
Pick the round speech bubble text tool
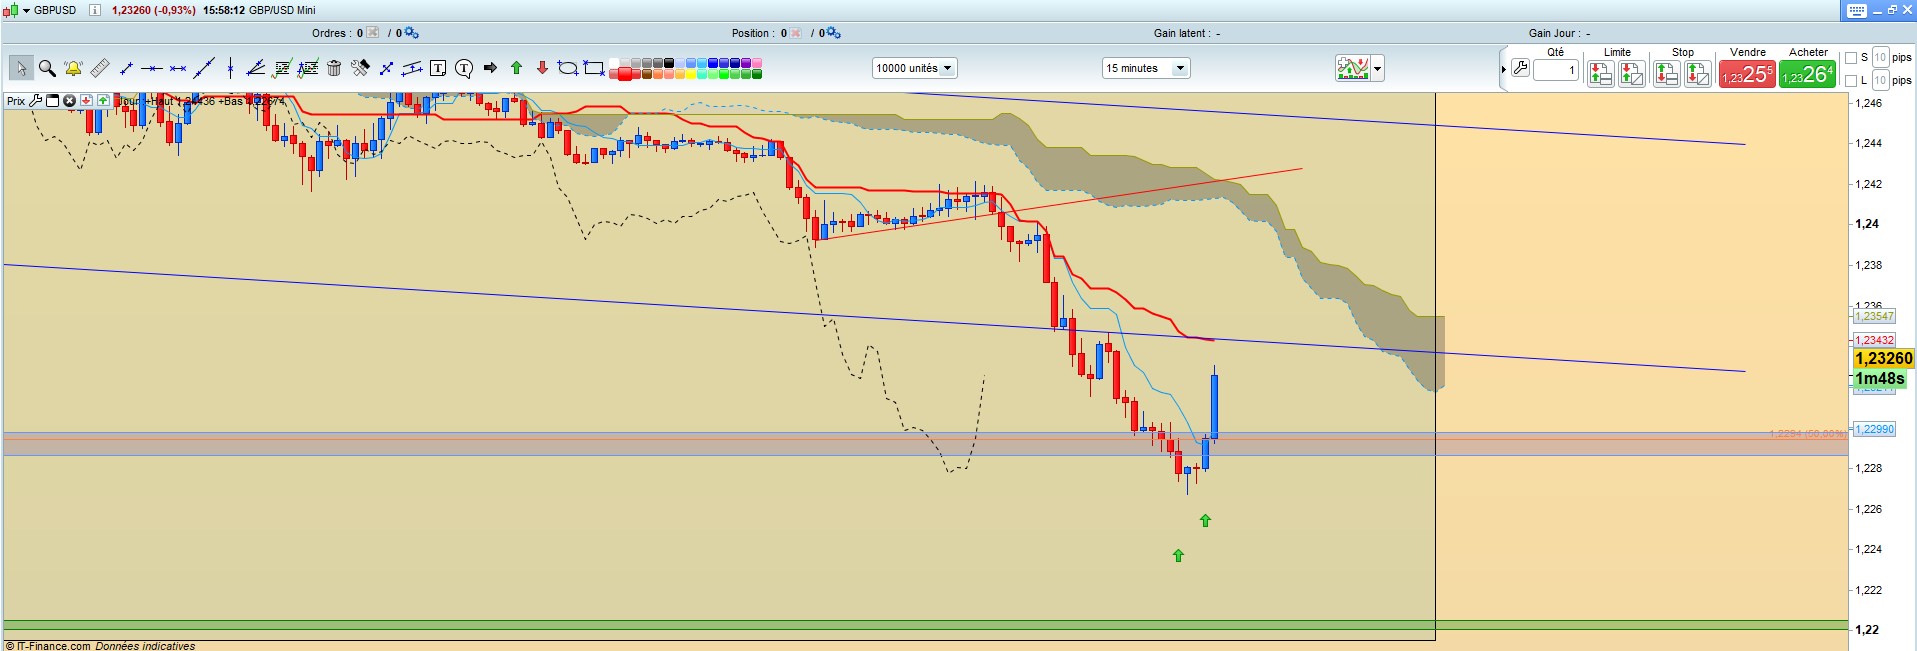pyautogui.click(x=464, y=68)
